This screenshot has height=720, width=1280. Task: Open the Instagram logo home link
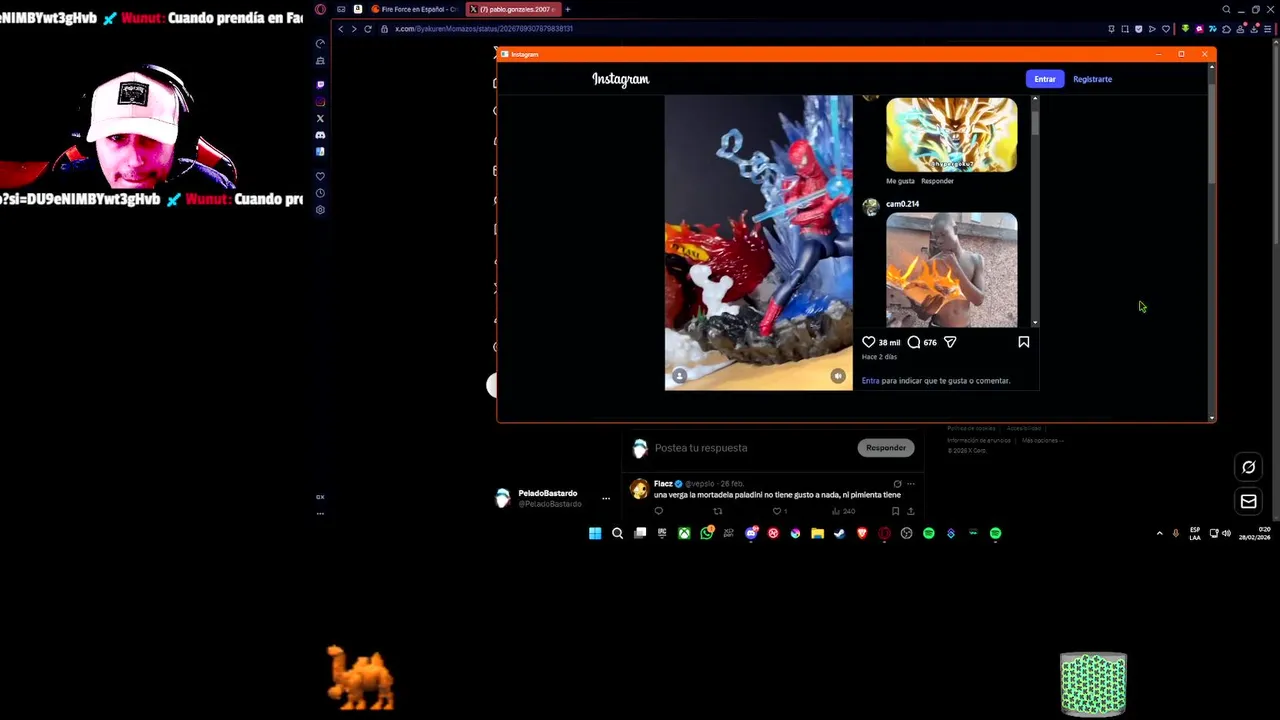click(620, 79)
